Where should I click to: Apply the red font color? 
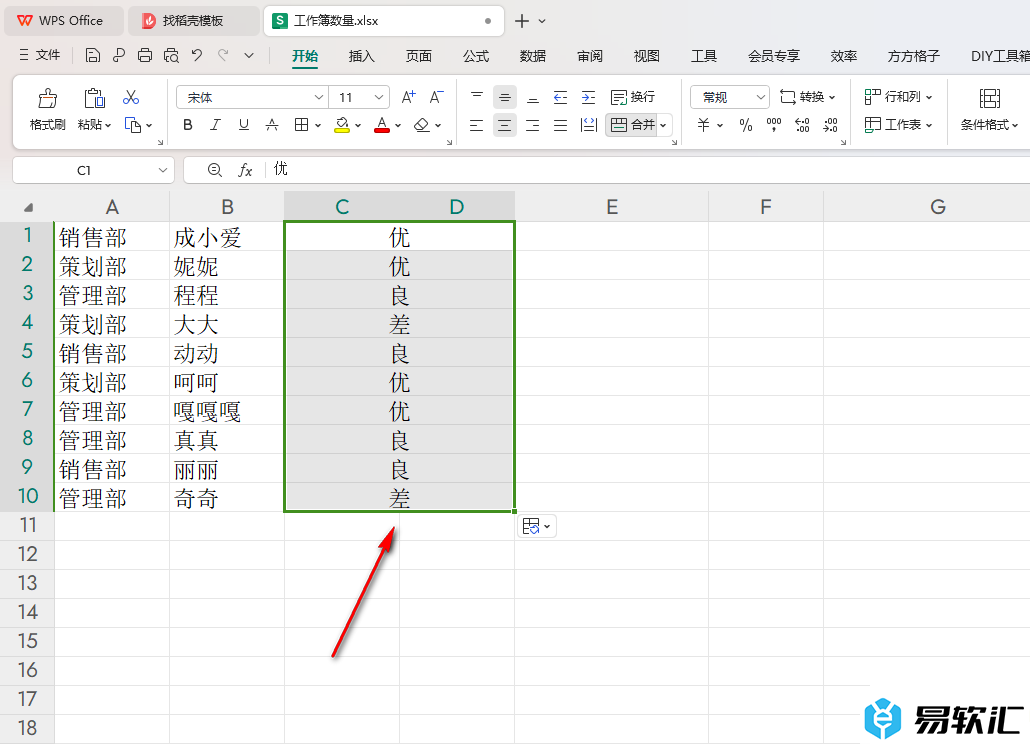382,125
